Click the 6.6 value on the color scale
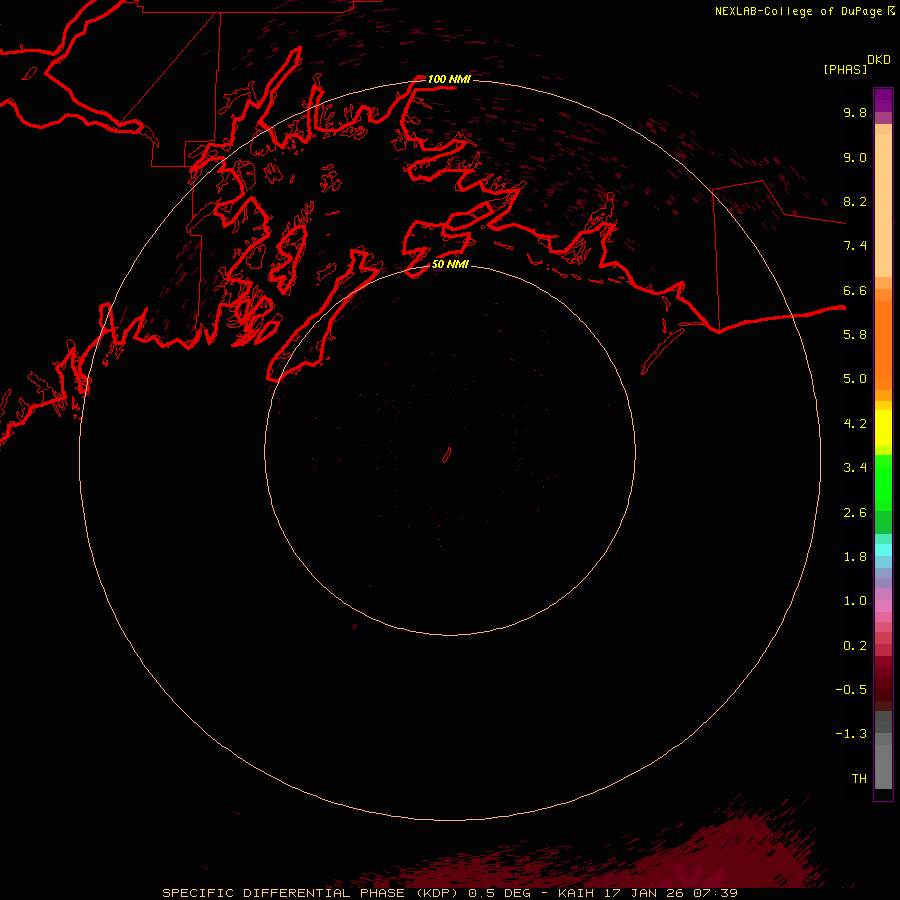This screenshot has height=900, width=900. click(855, 290)
